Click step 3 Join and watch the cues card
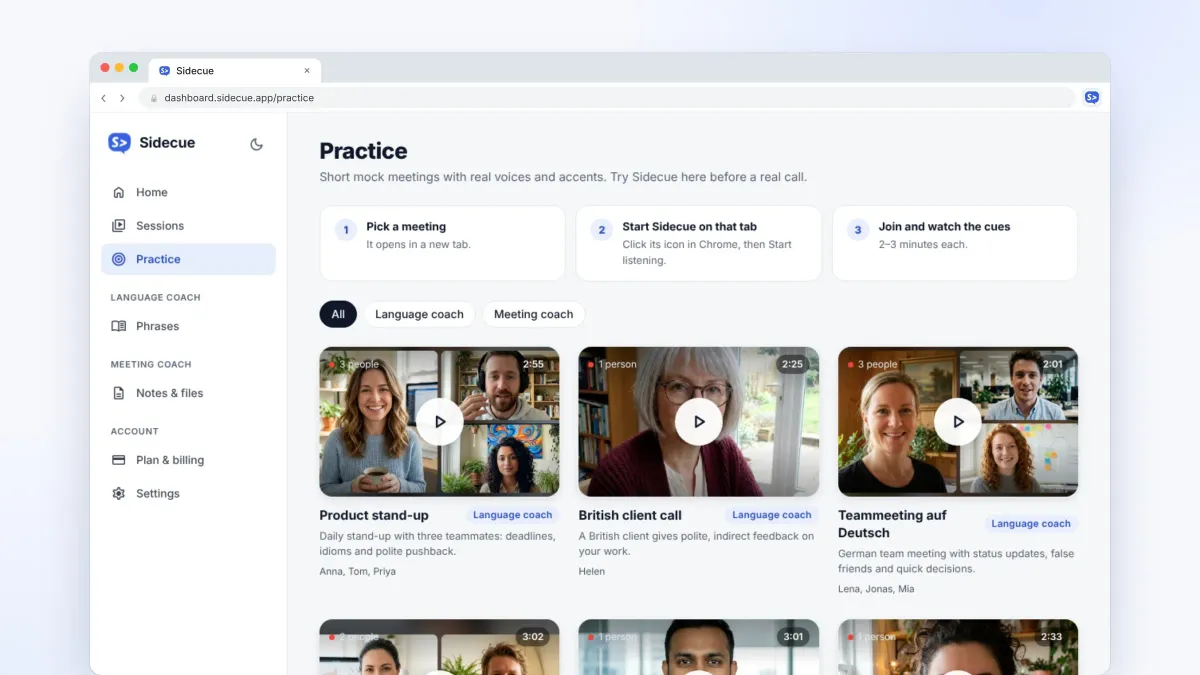This screenshot has width=1200, height=675. coord(955,243)
